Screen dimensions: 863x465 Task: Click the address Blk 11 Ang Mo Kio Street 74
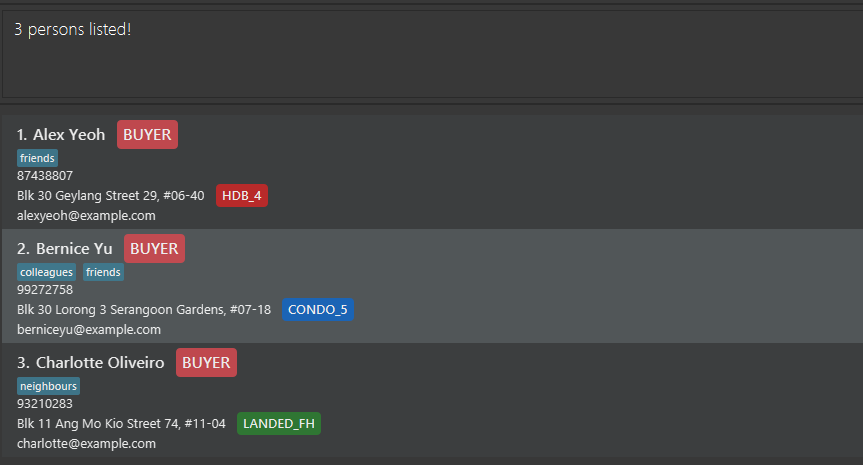[121, 423]
